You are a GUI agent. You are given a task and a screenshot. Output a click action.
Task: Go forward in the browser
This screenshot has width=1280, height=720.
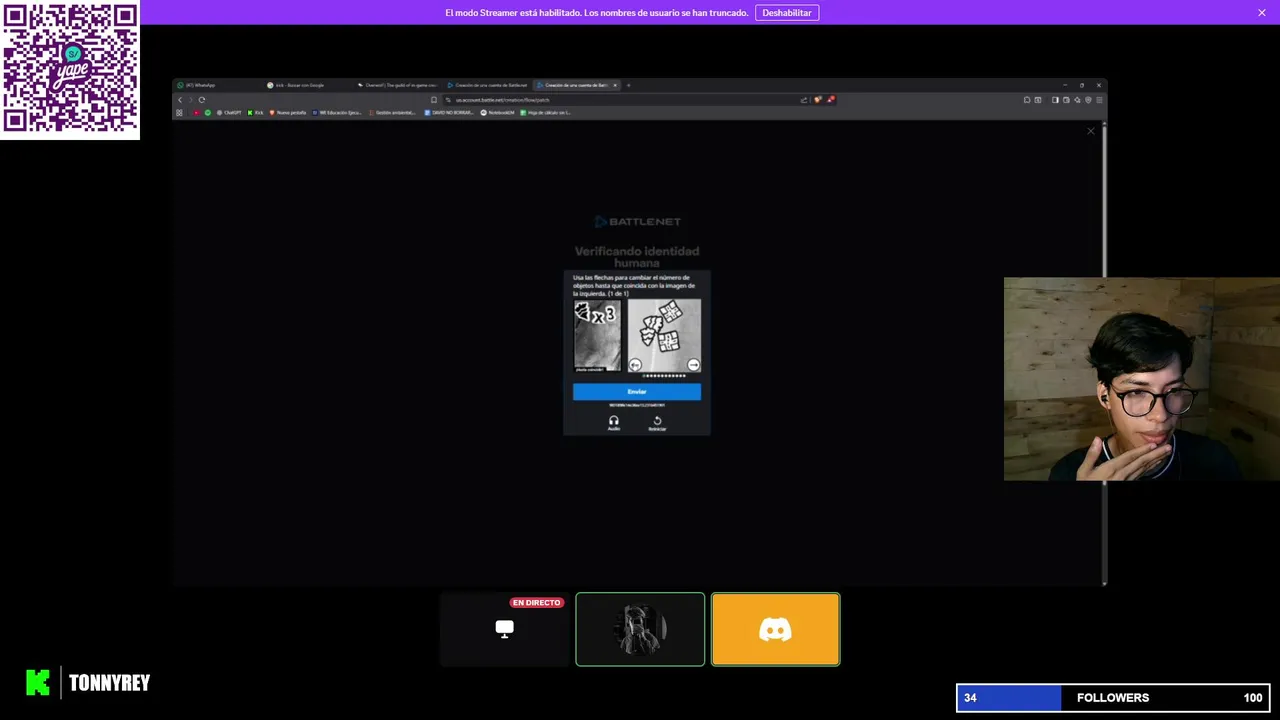click(x=190, y=100)
